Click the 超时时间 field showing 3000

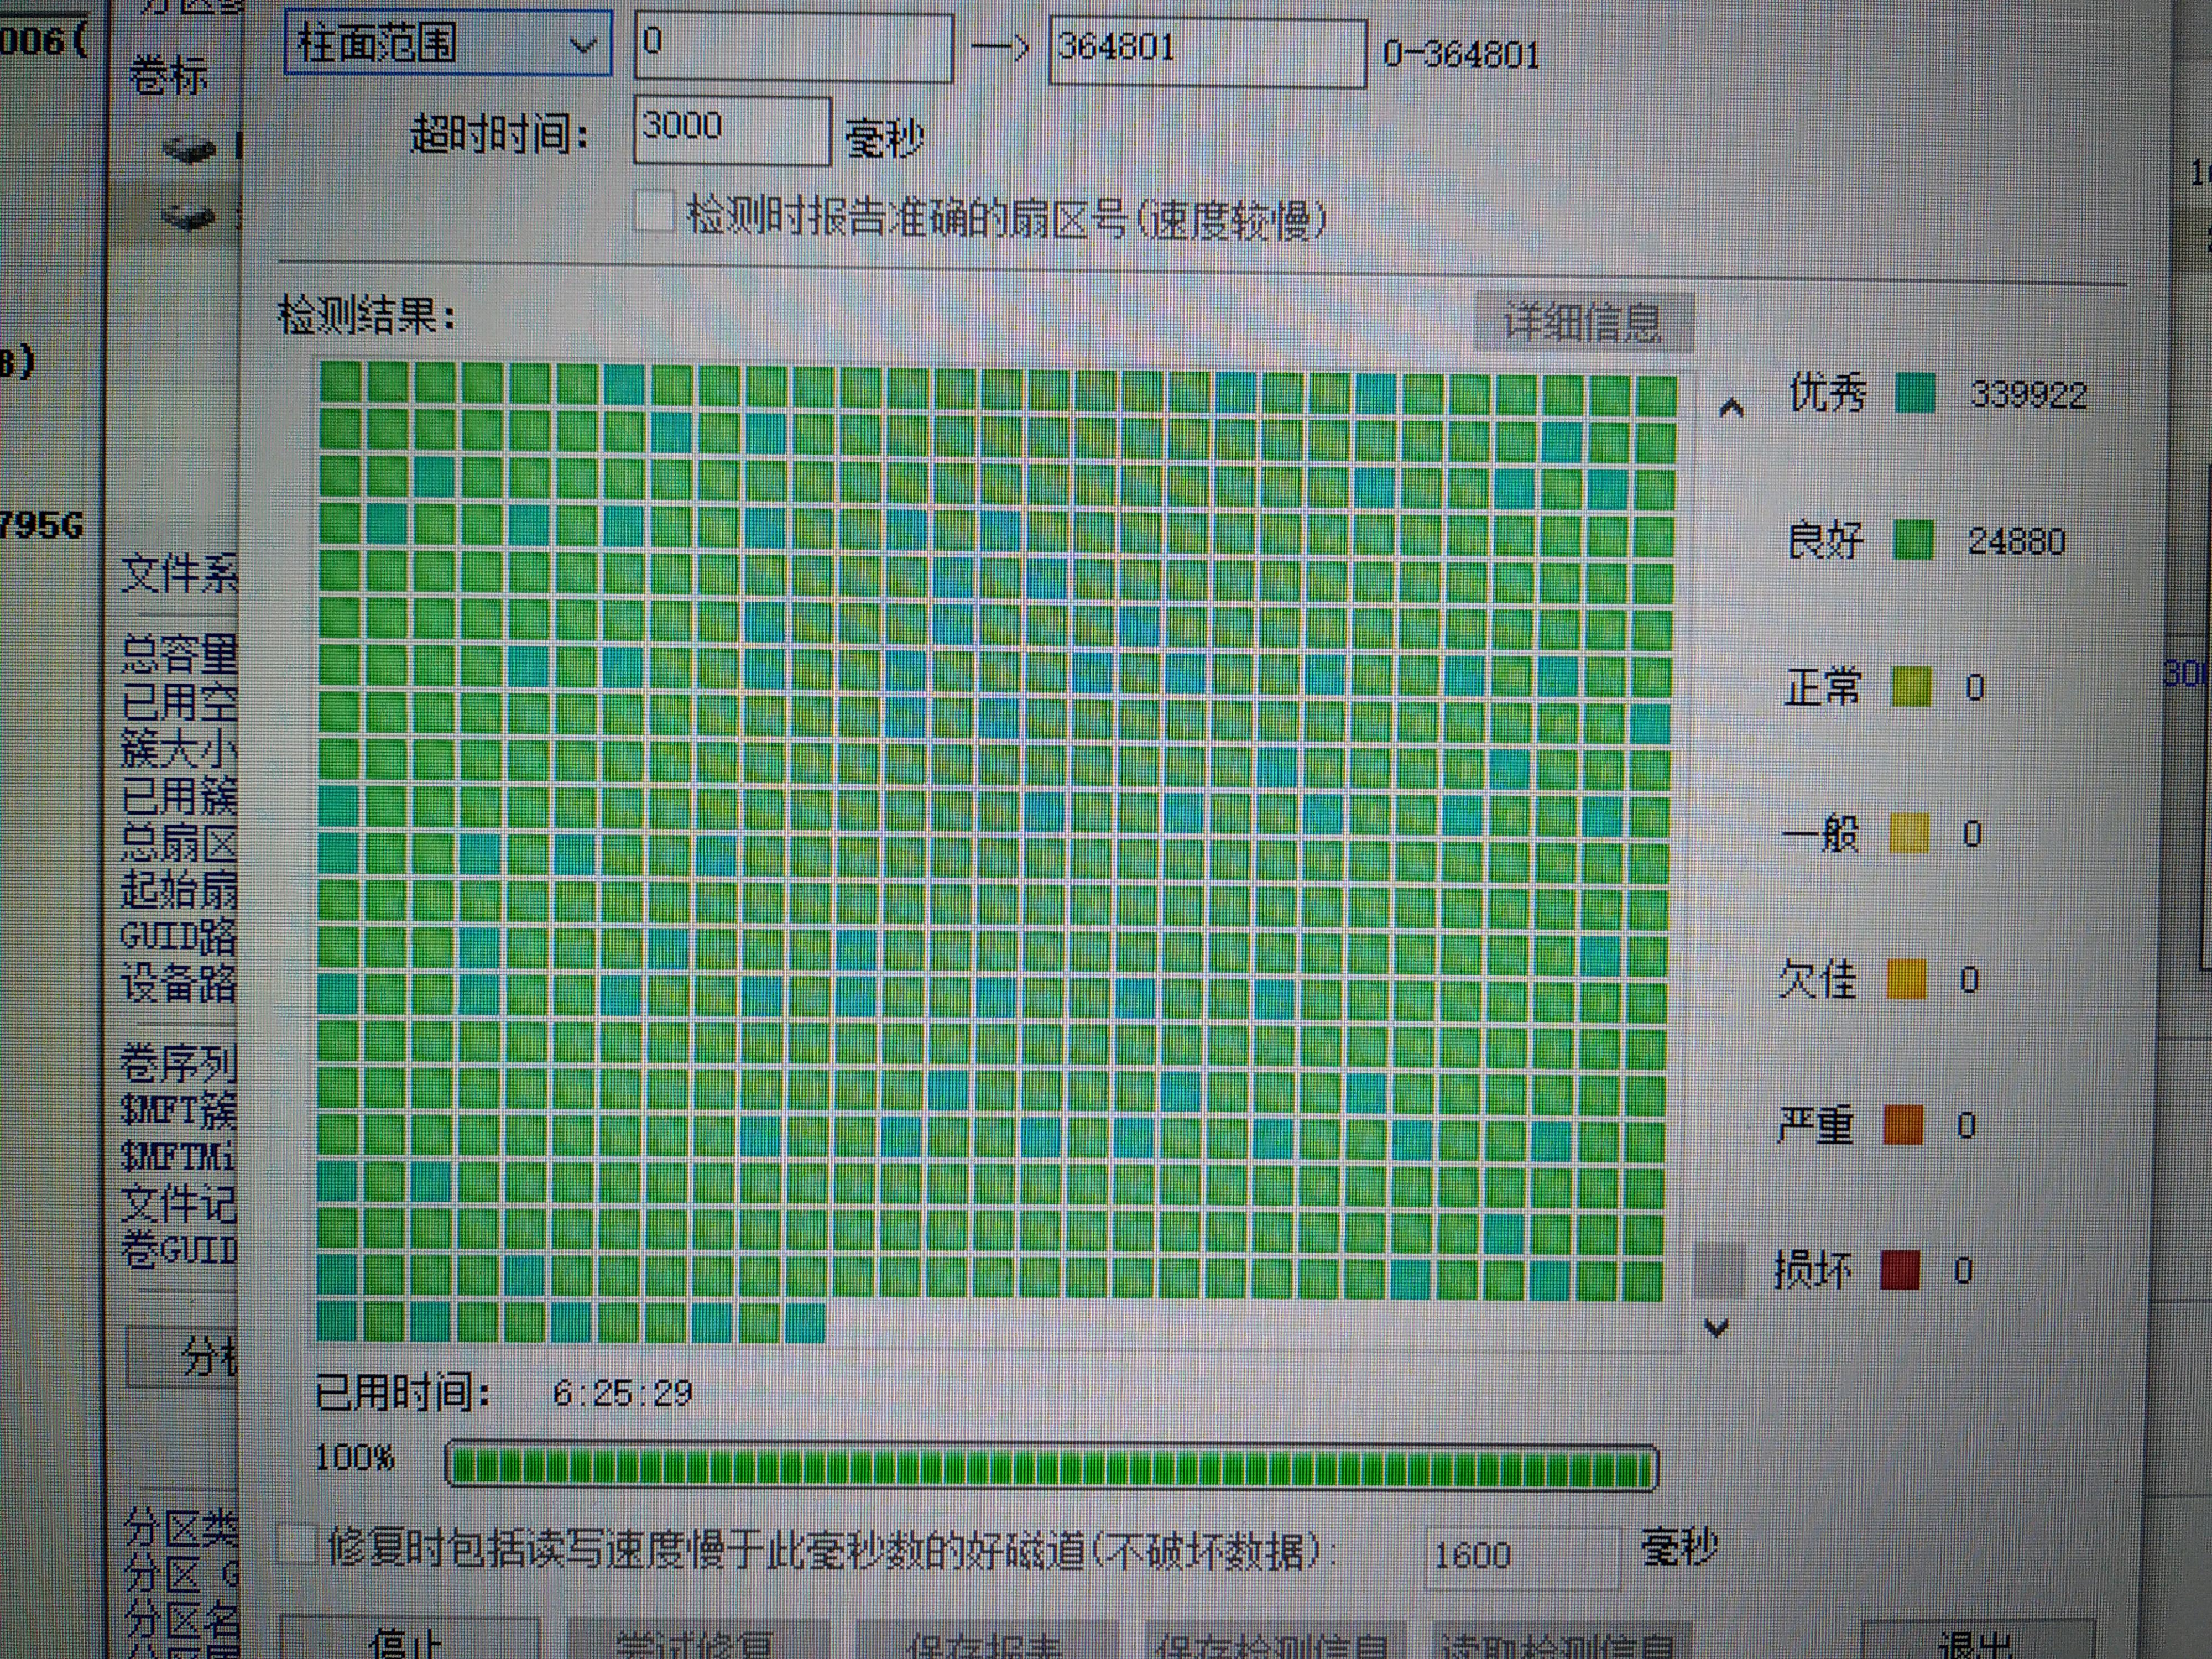(x=731, y=130)
